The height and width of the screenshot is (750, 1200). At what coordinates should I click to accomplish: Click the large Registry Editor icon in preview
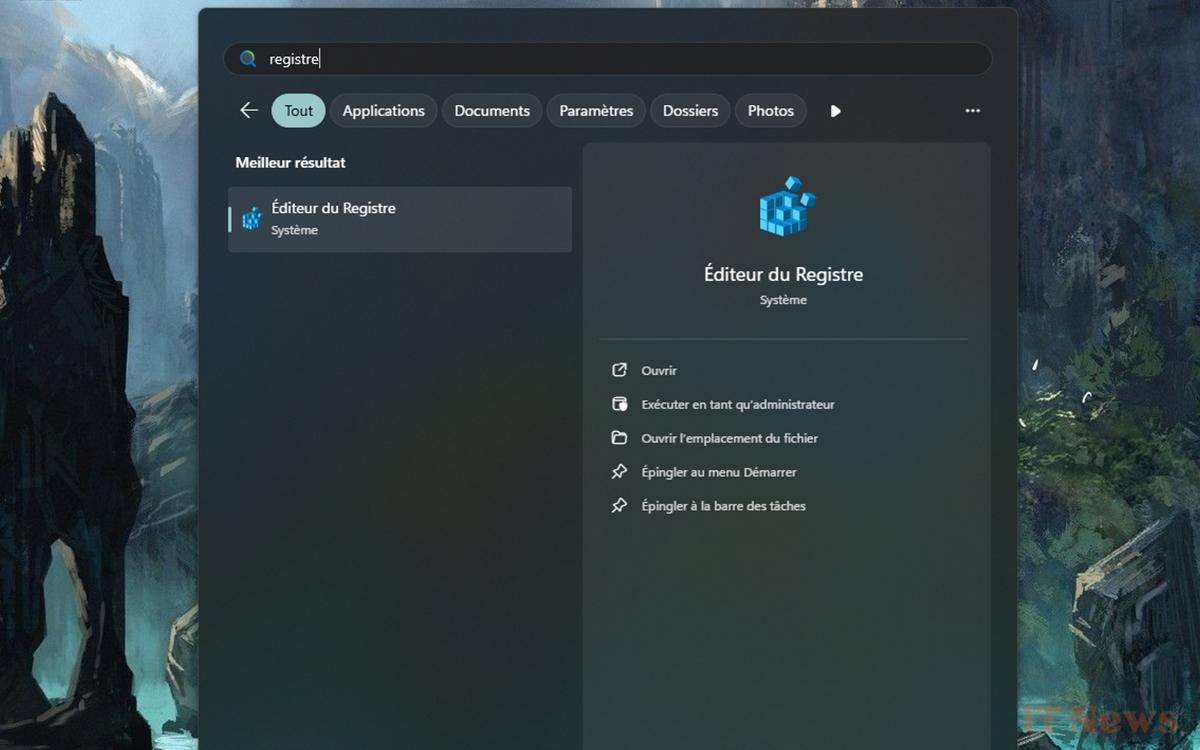(786, 206)
